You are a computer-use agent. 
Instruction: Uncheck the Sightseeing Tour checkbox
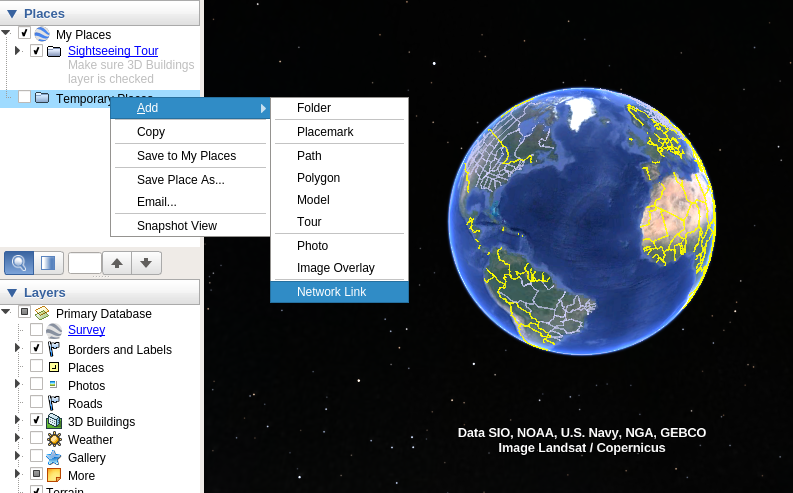(36, 51)
